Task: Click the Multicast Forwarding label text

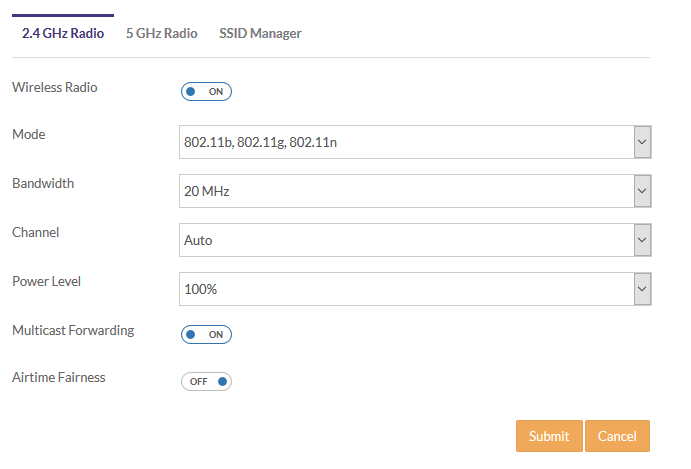Action: click(72, 330)
